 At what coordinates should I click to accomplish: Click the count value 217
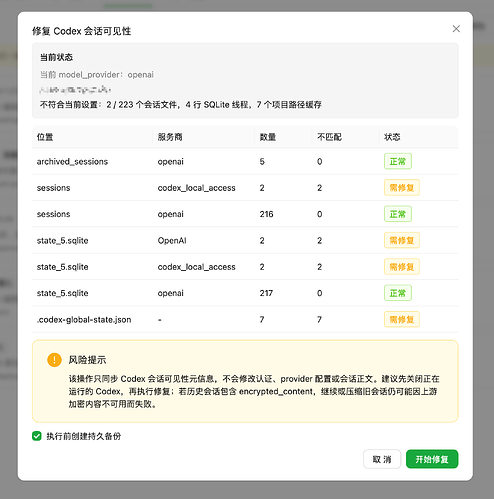point(266,293)
